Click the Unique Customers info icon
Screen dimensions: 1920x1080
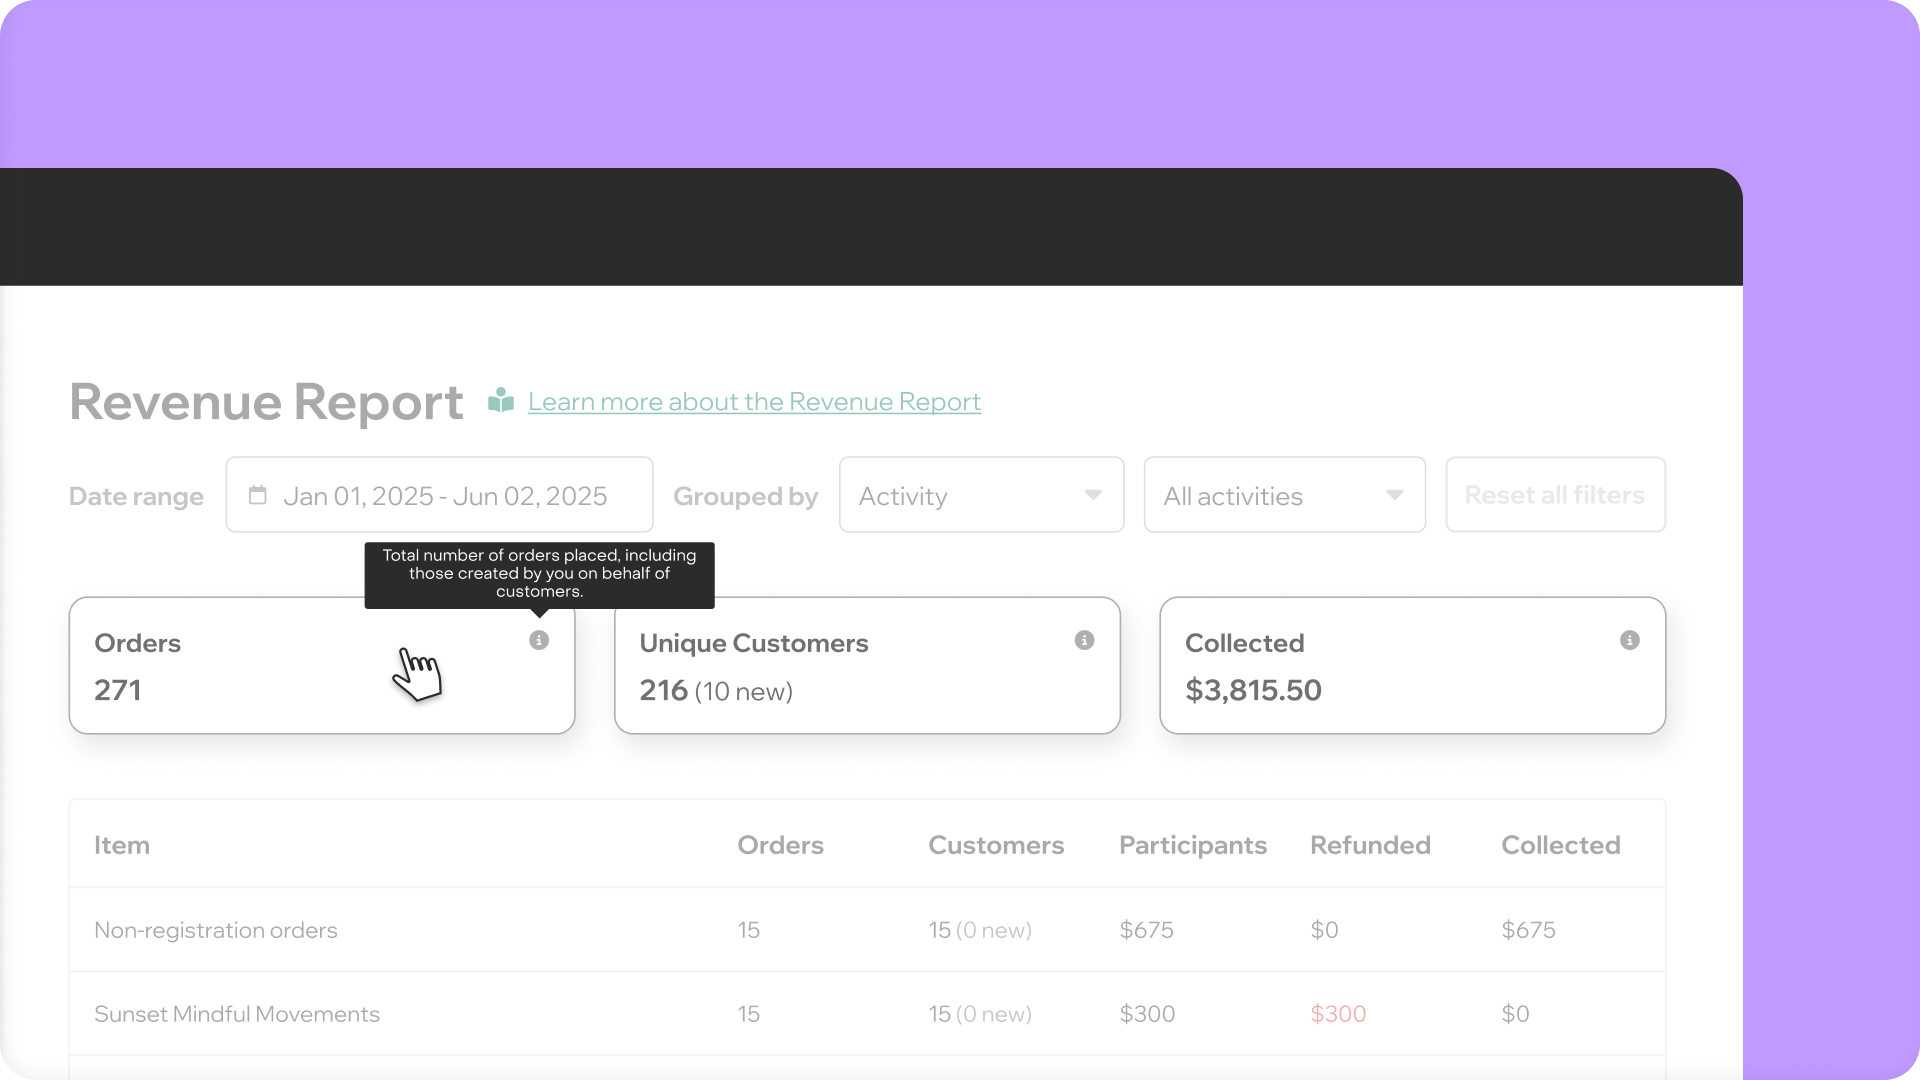click(x=1084, y=640)
